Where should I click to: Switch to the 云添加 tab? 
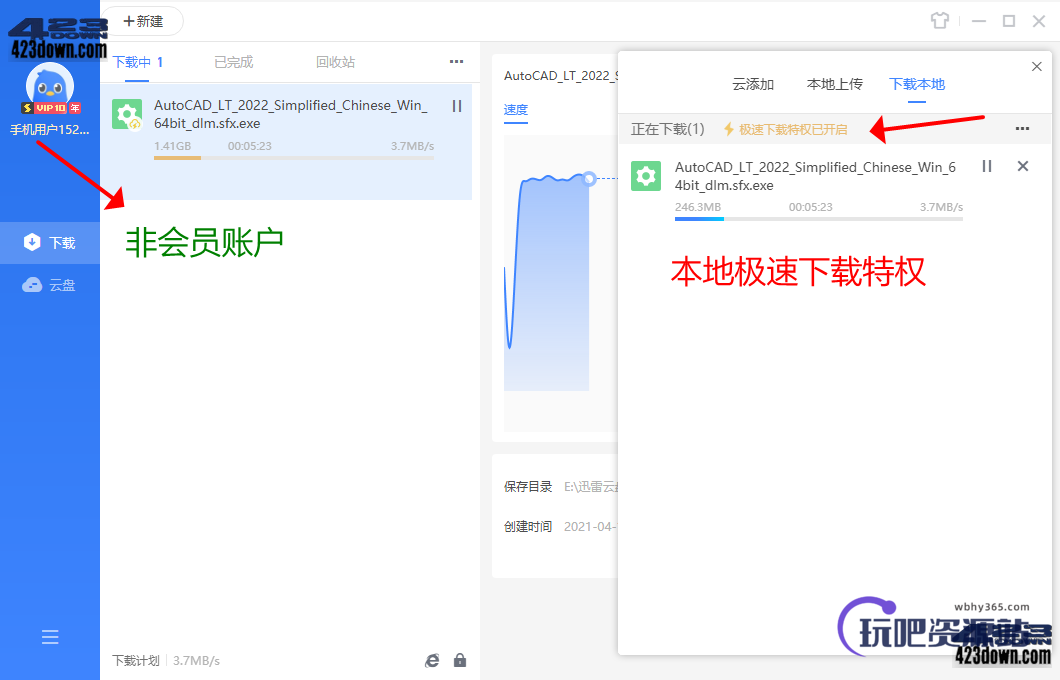[753, 84]
